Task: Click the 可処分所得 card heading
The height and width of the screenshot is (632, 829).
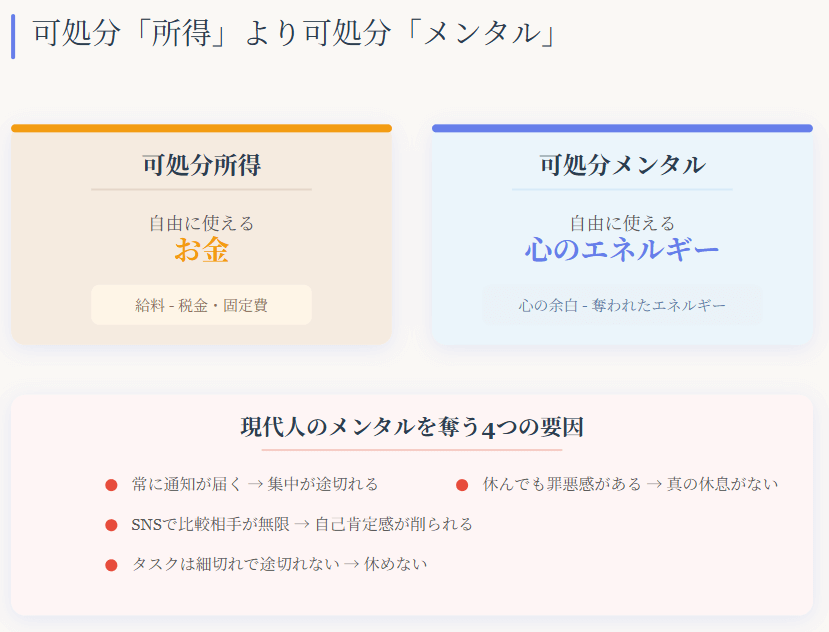Action: 201,165
